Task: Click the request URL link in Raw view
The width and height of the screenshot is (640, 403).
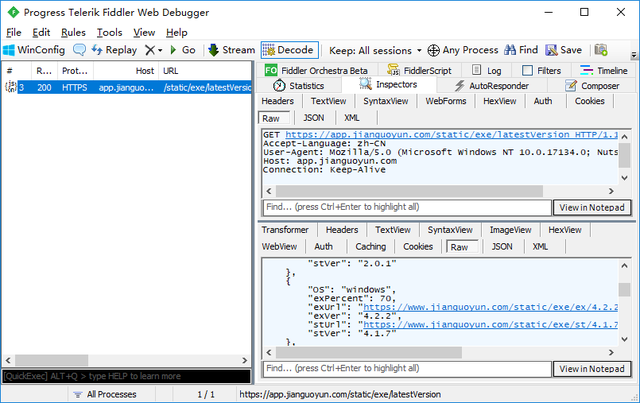Action: pyautogui.click(x=451, y=135)
